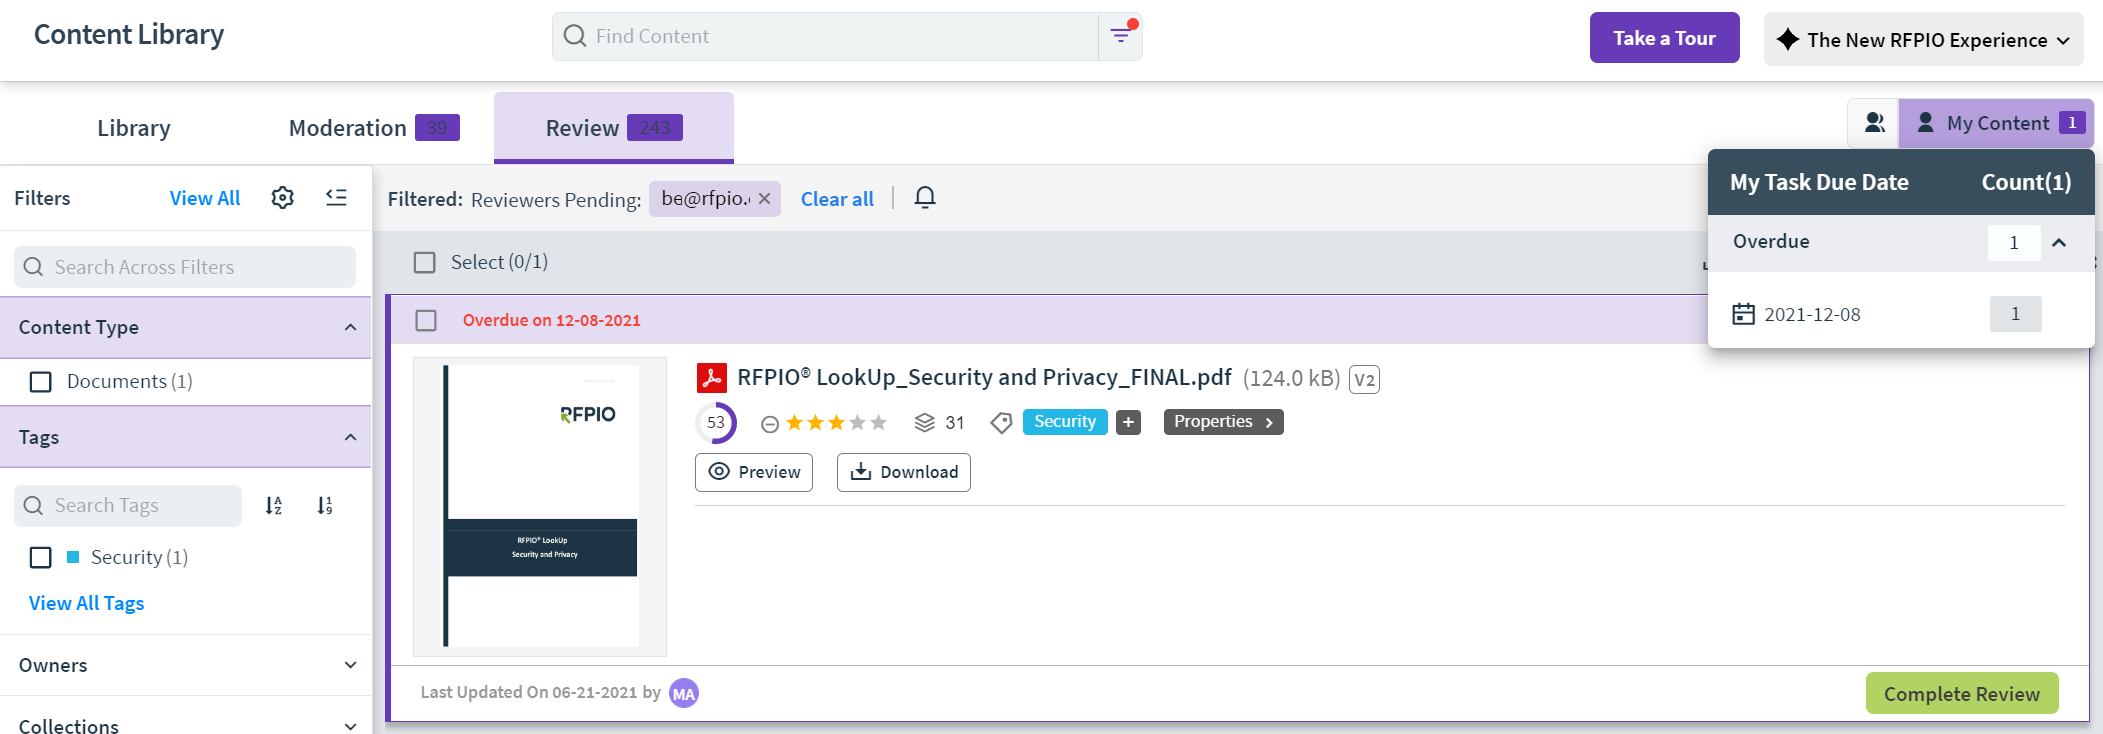
Task: Check the Security tag filter
Action: coord(41,558)
